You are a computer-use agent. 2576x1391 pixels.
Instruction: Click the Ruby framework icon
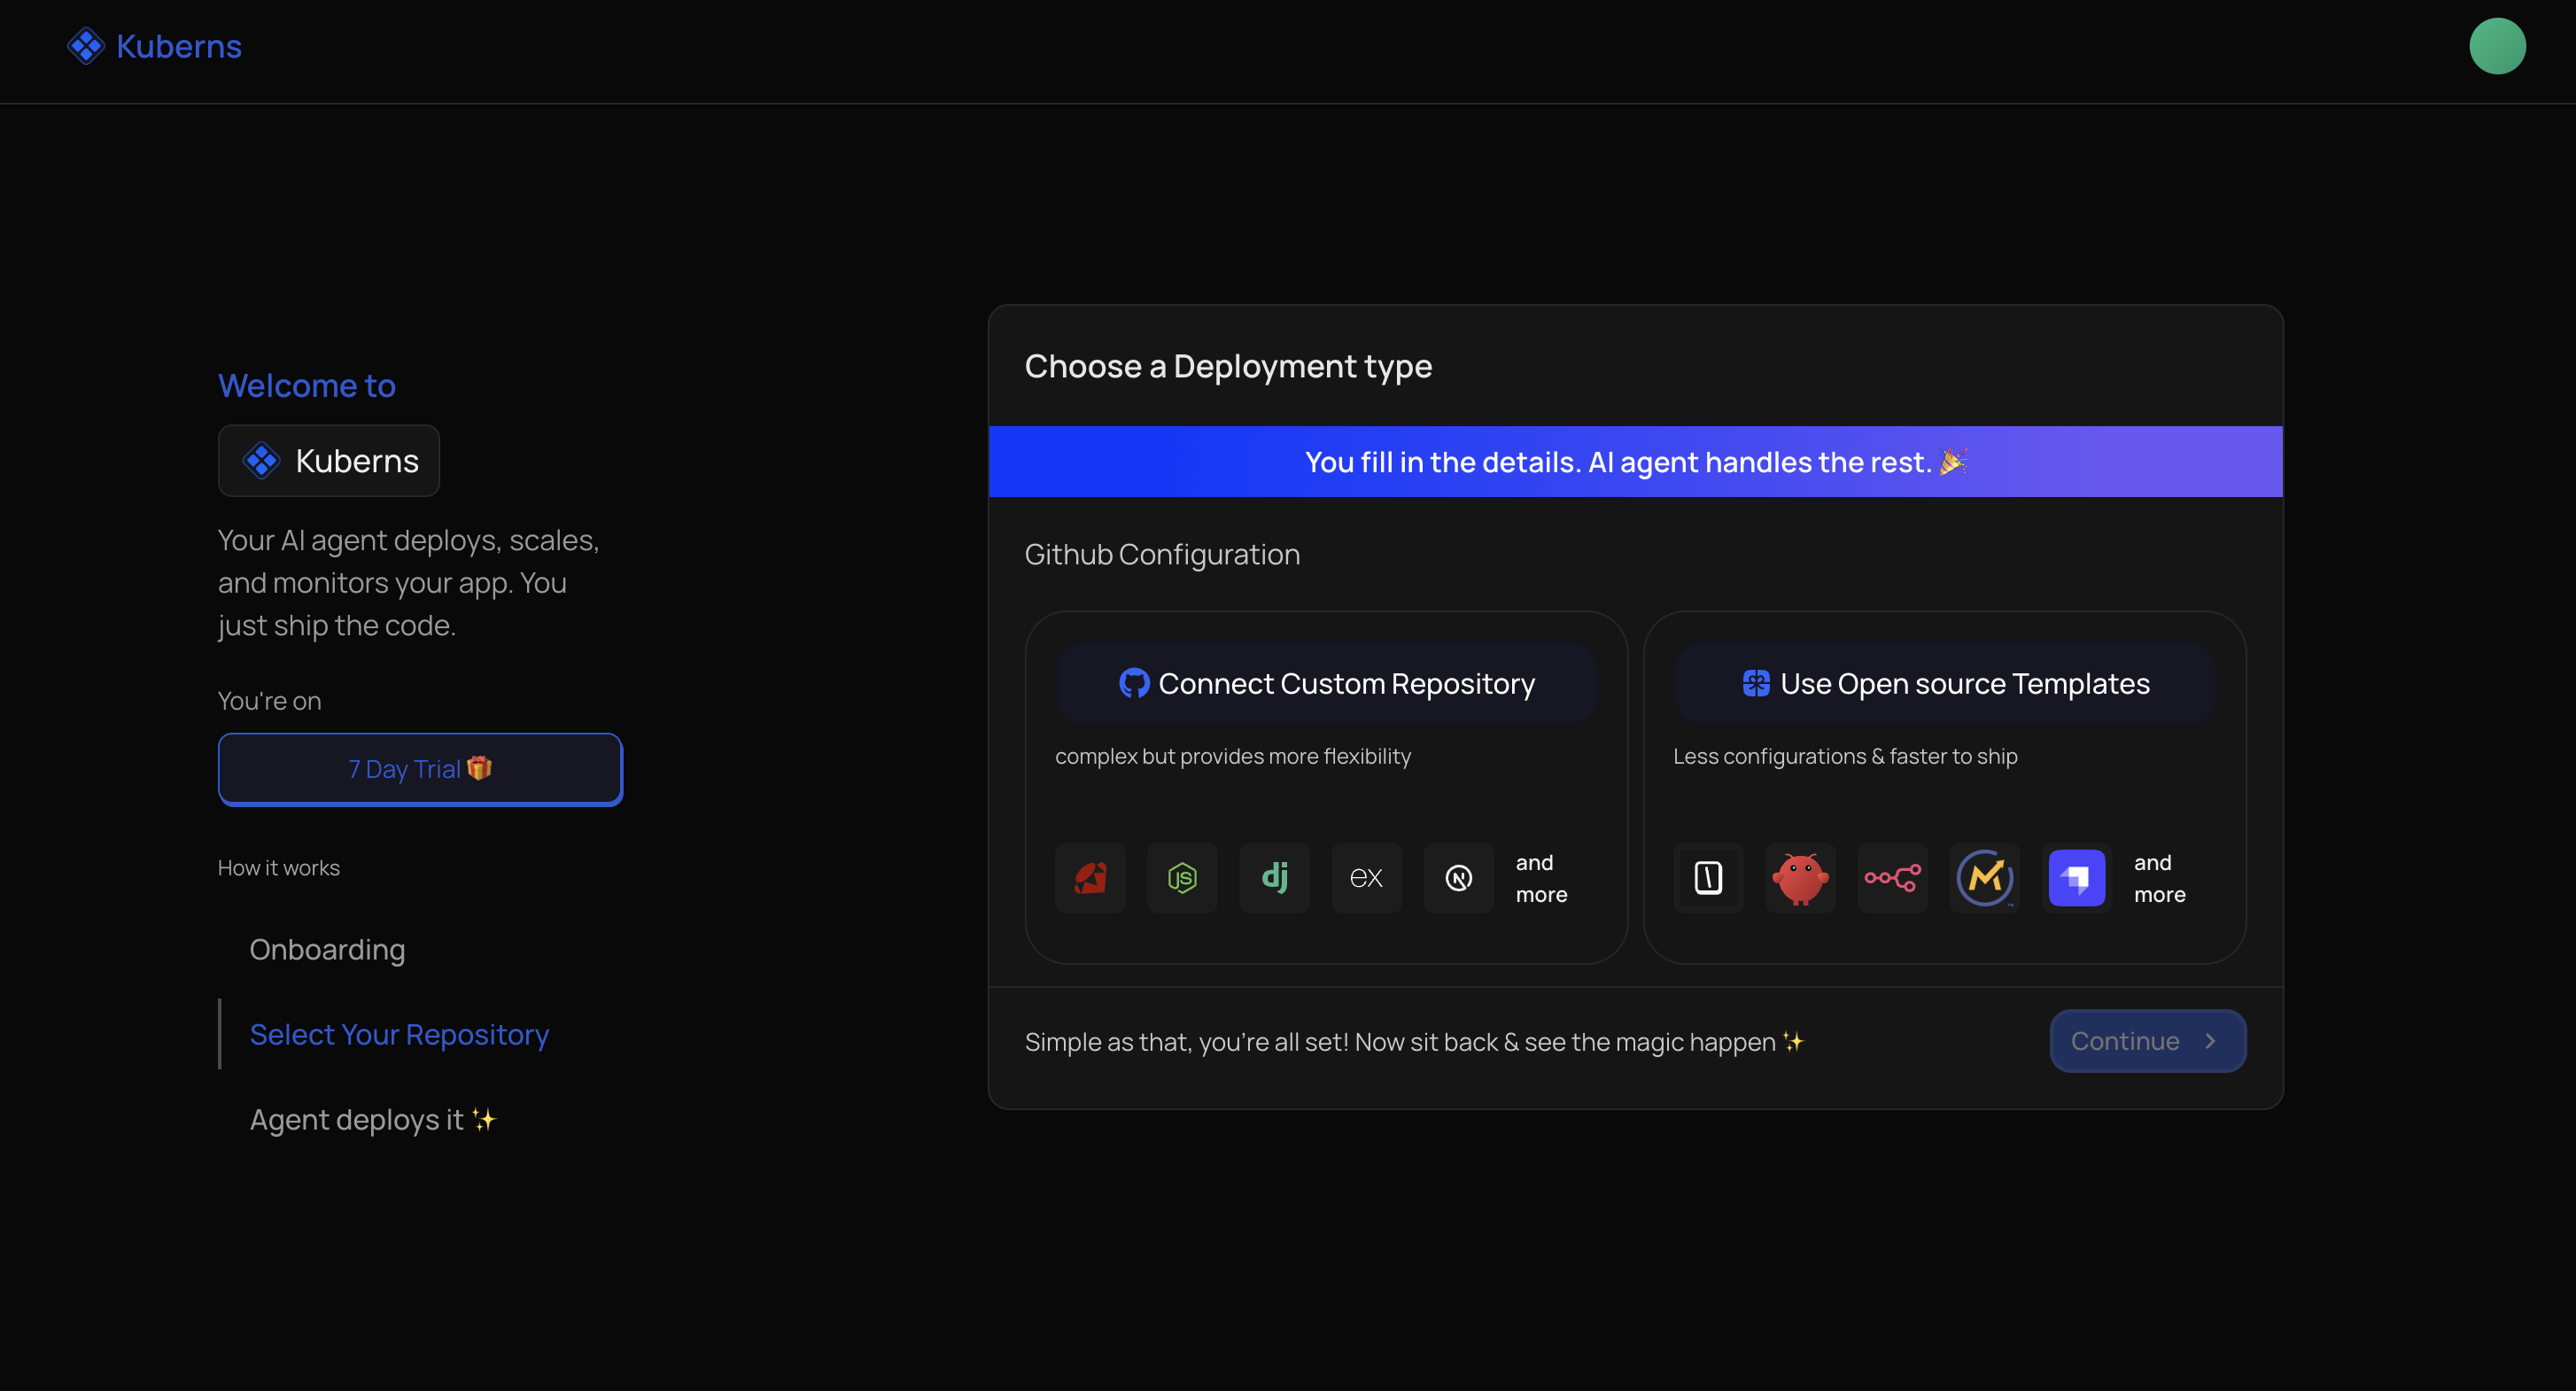tap(1090, 878)
